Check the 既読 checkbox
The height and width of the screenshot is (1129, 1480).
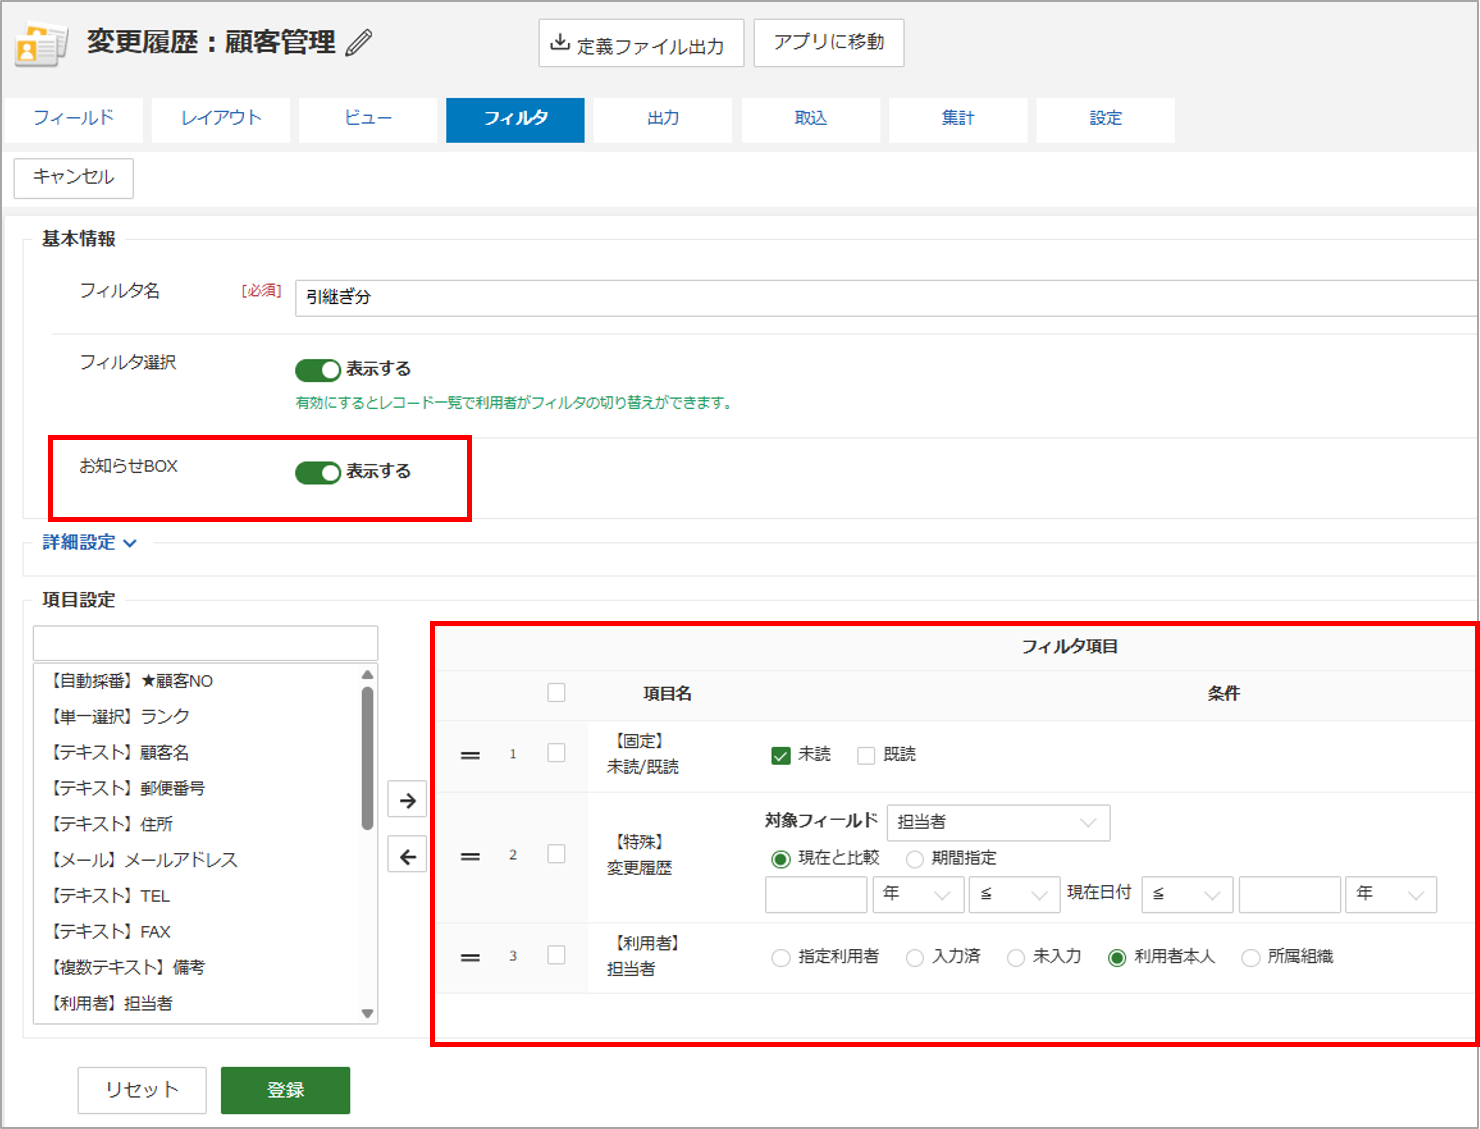[x=866, y=756]
